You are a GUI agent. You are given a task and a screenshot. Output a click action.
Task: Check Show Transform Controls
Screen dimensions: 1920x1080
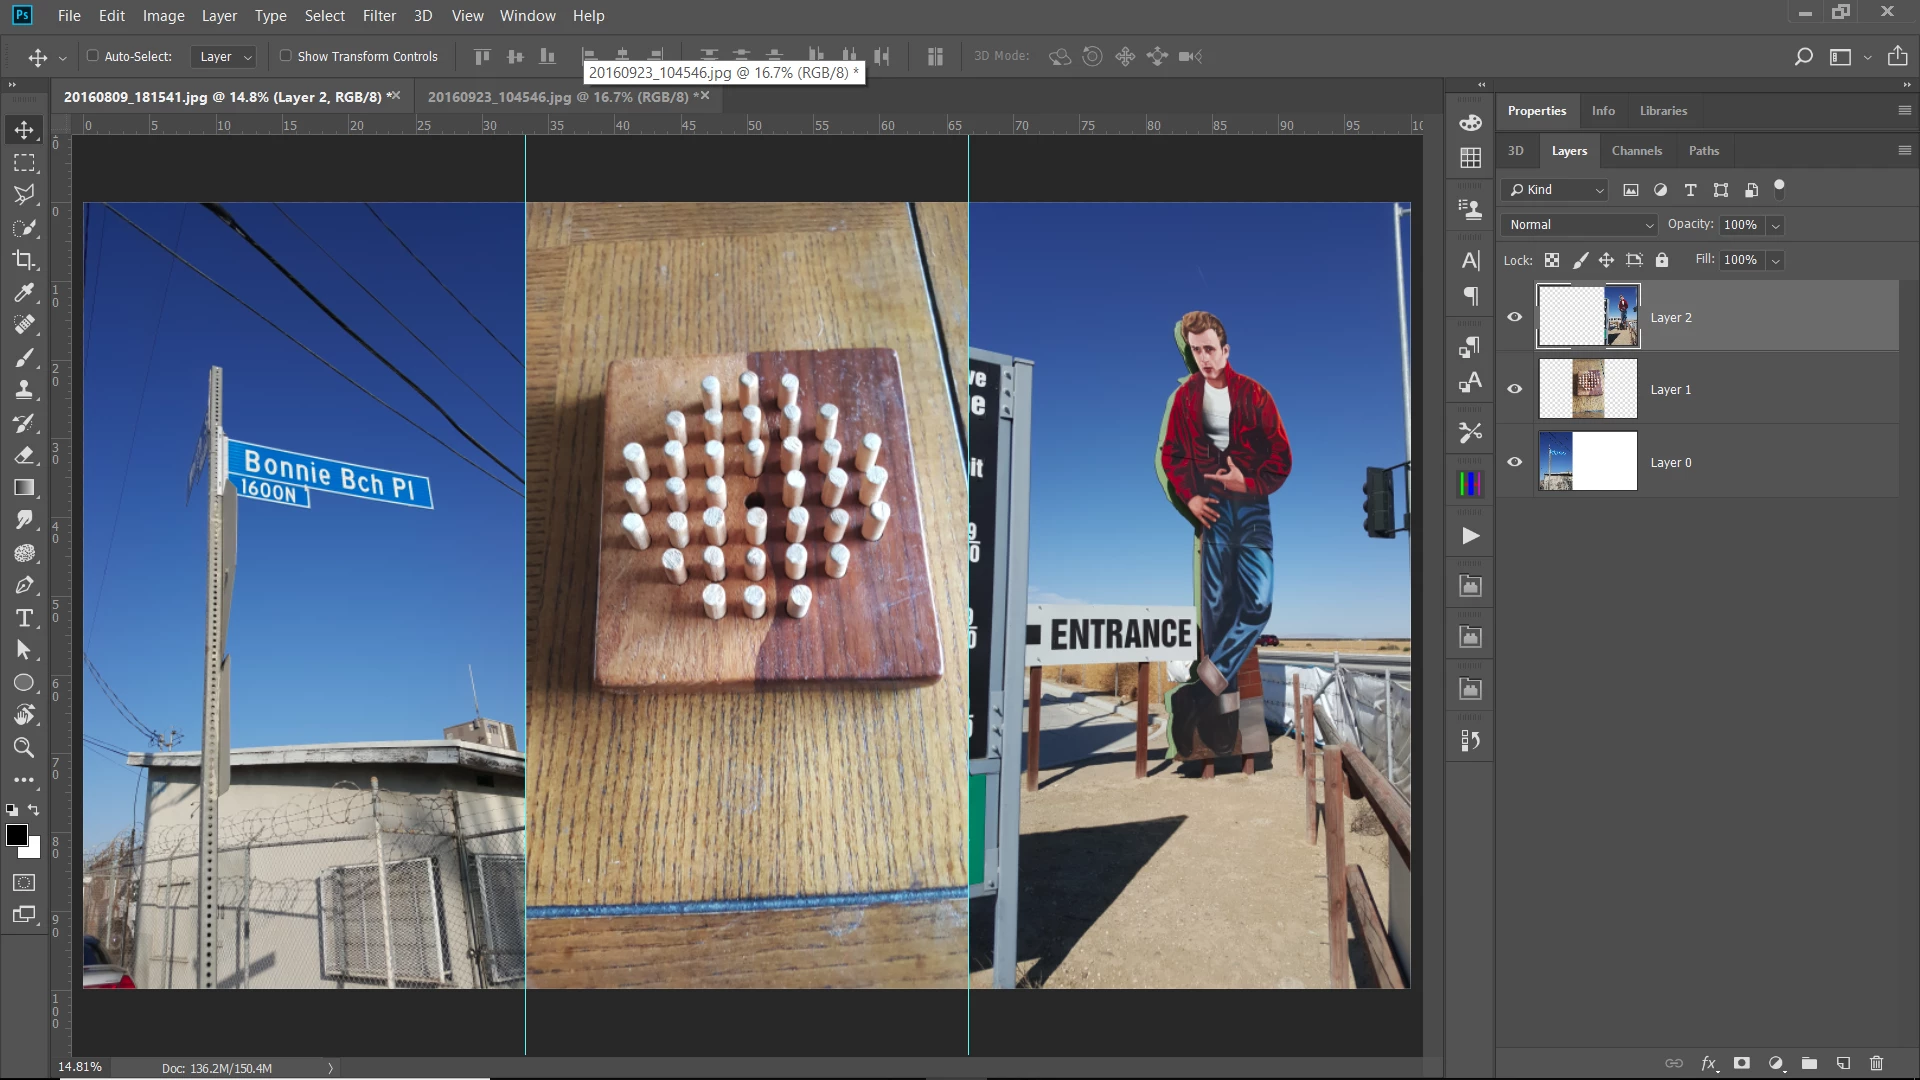(286, 56)
